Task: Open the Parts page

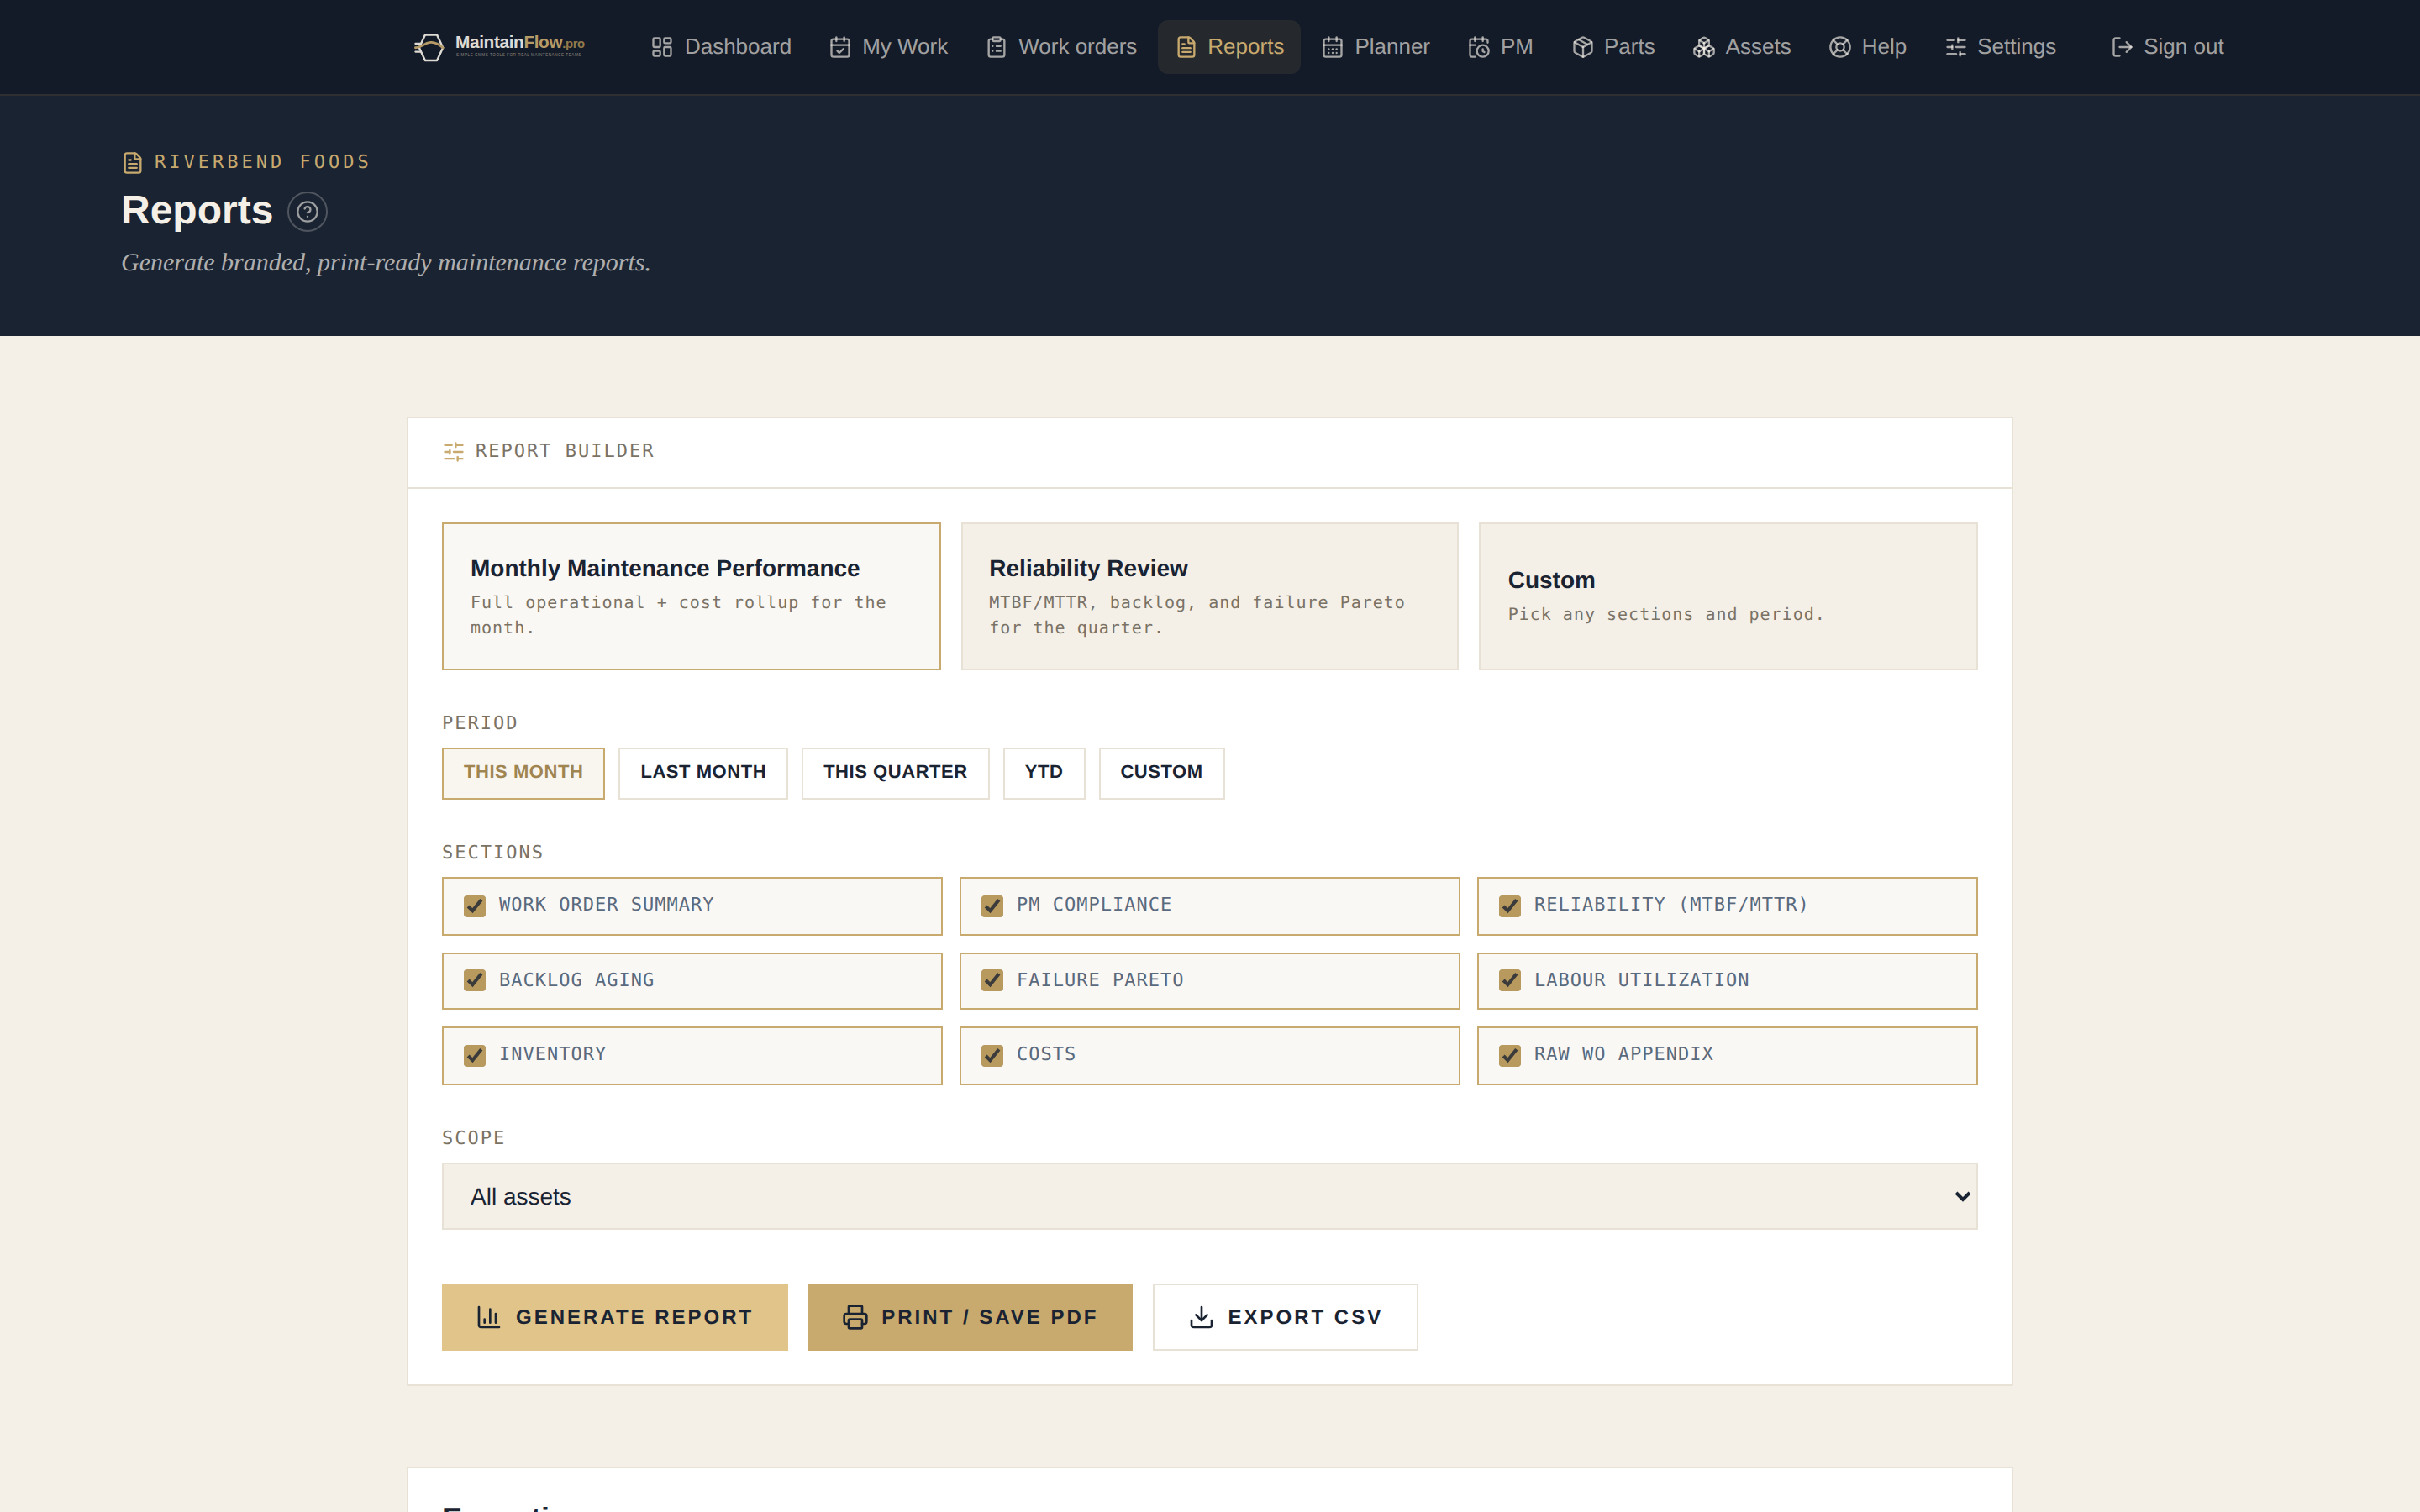Action: [x=1613, y=47]
